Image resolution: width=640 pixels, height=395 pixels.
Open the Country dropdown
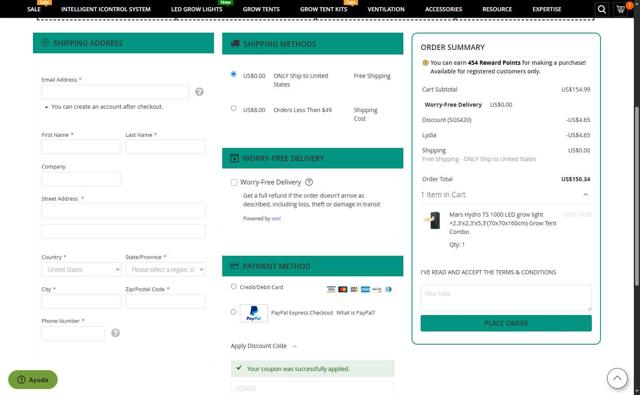81,269
